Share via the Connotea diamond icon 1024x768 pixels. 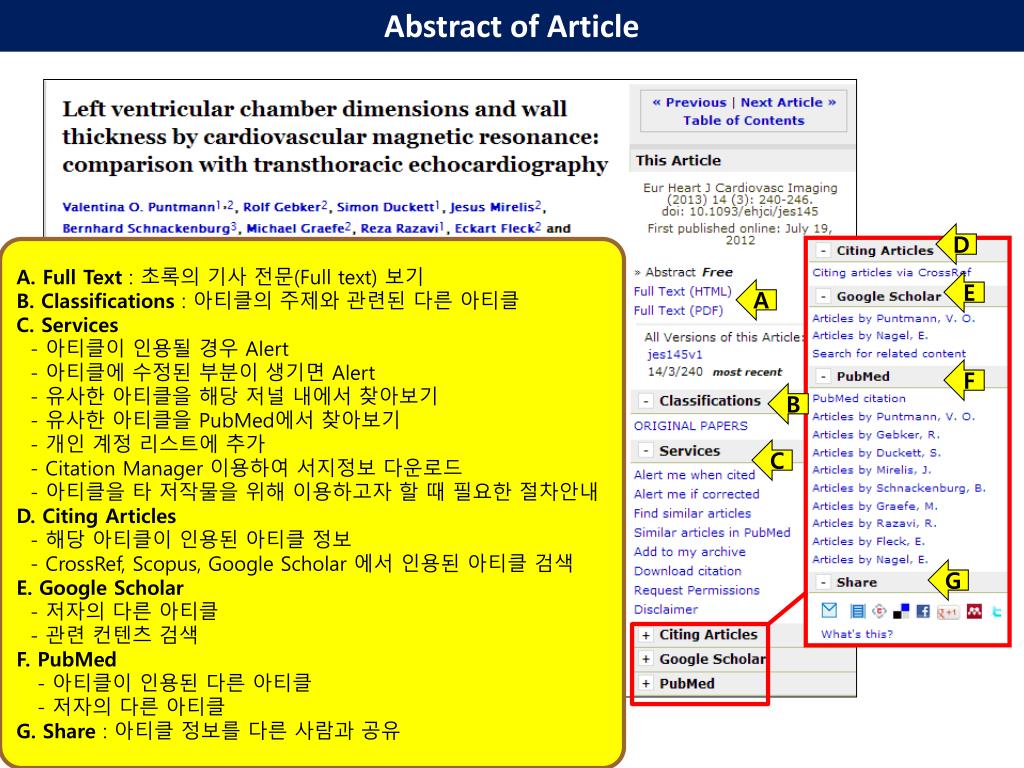(880, 611)
